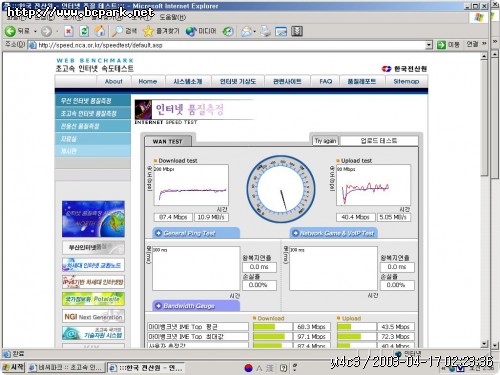Image resolution: width=500 pixels, height=375 pixels.
Task: Open the 기술지원 시스템 banner
Action: pos(93,333)
